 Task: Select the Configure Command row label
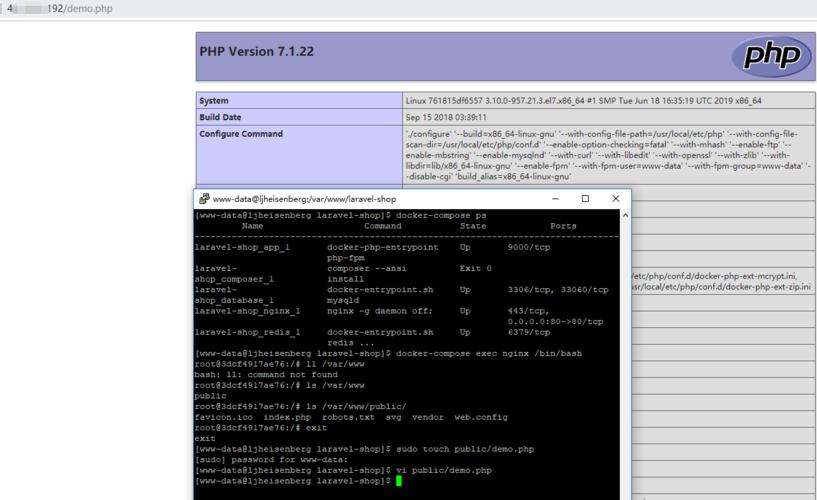pyautogui.click(x=241, y=134)
